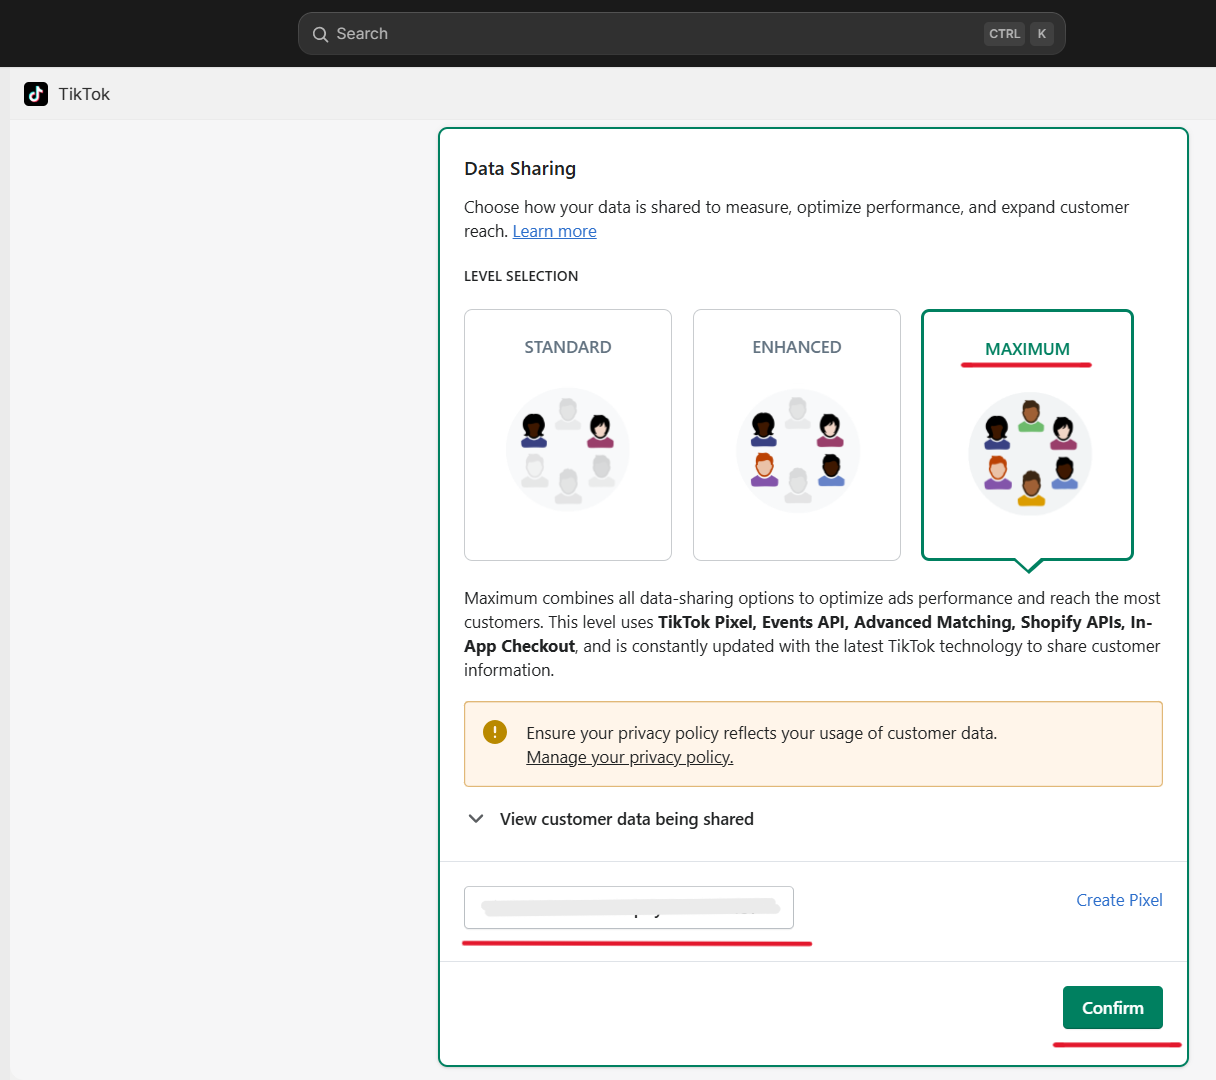
Task: Click the Create Pixel link
Action: (x=1119, y=900)
